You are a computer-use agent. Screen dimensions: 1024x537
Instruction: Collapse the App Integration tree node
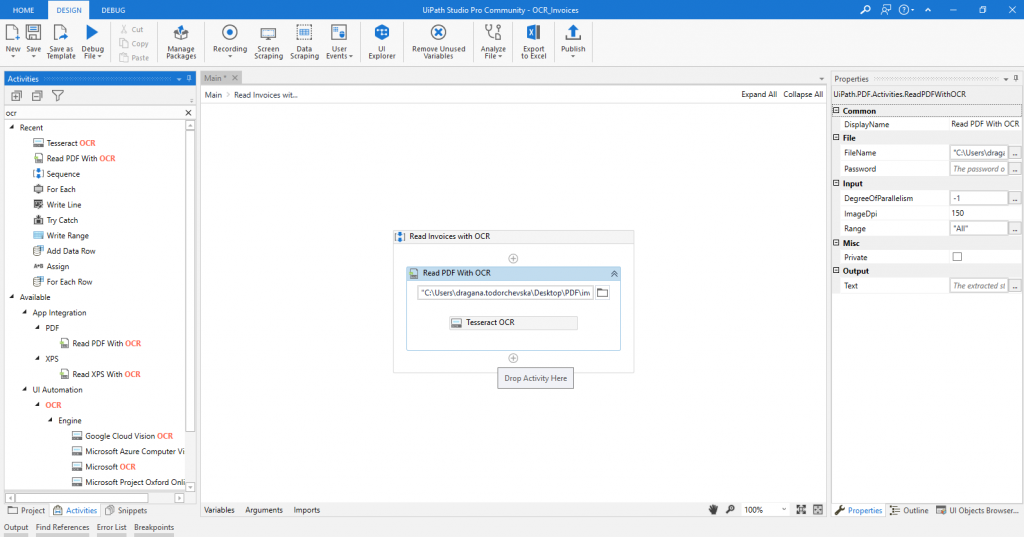click(25, 312)
